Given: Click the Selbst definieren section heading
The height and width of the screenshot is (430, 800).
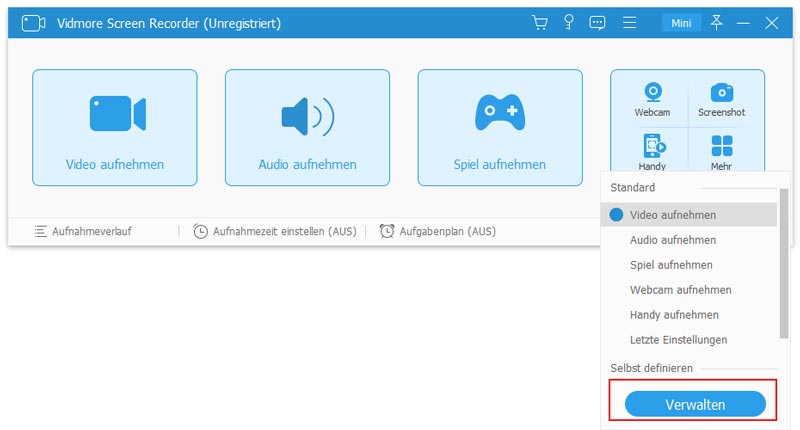Looking at the screenshot, I should point(652,368).
